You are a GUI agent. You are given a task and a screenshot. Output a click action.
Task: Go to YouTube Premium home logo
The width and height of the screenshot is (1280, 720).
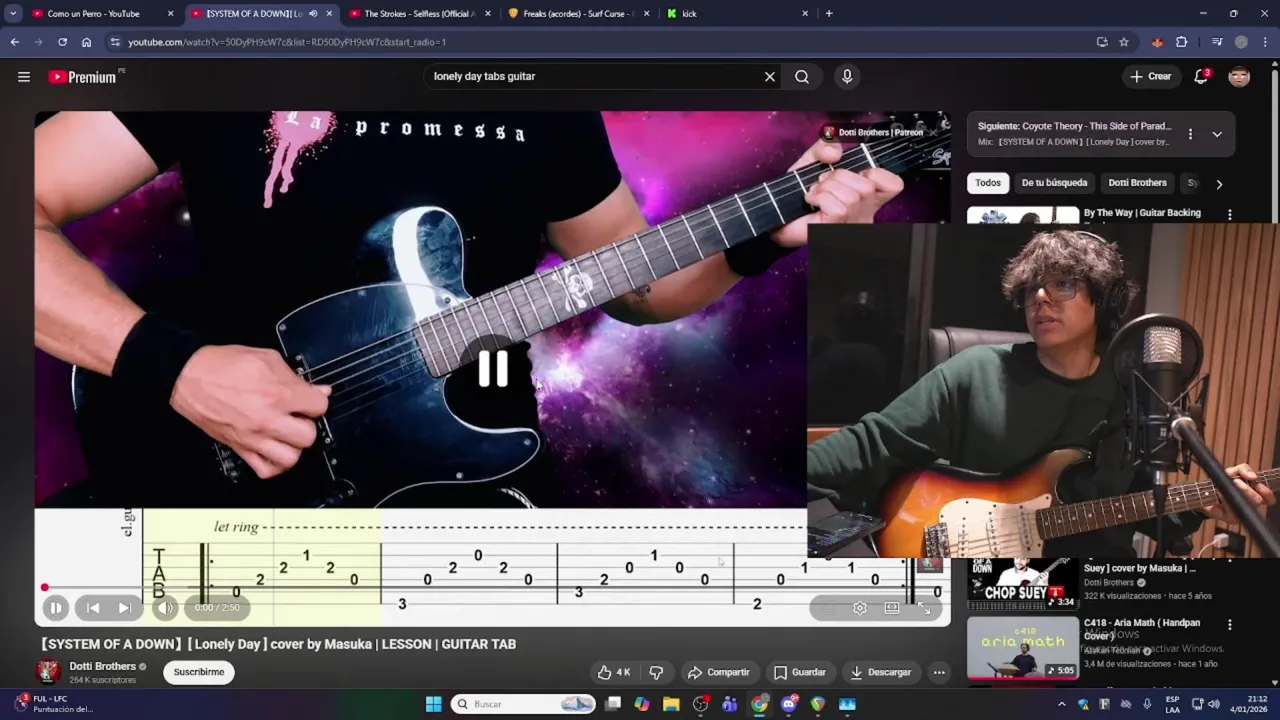coord(83,77)
